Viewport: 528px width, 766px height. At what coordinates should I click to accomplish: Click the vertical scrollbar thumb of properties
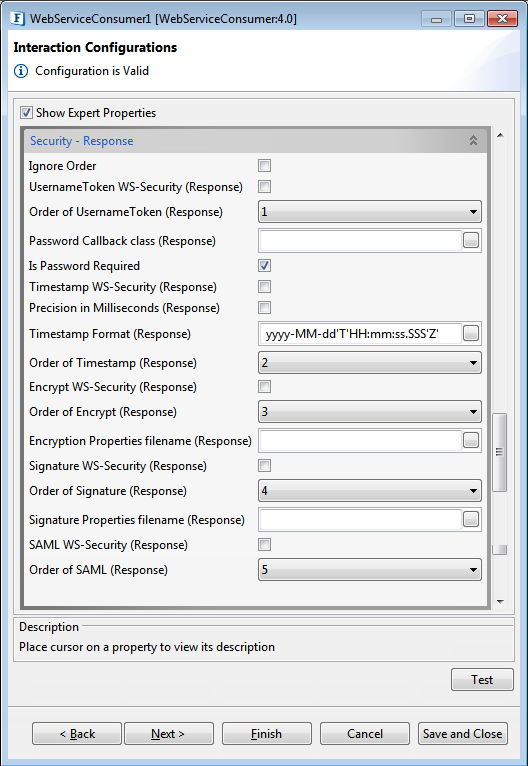pos(499,452)
